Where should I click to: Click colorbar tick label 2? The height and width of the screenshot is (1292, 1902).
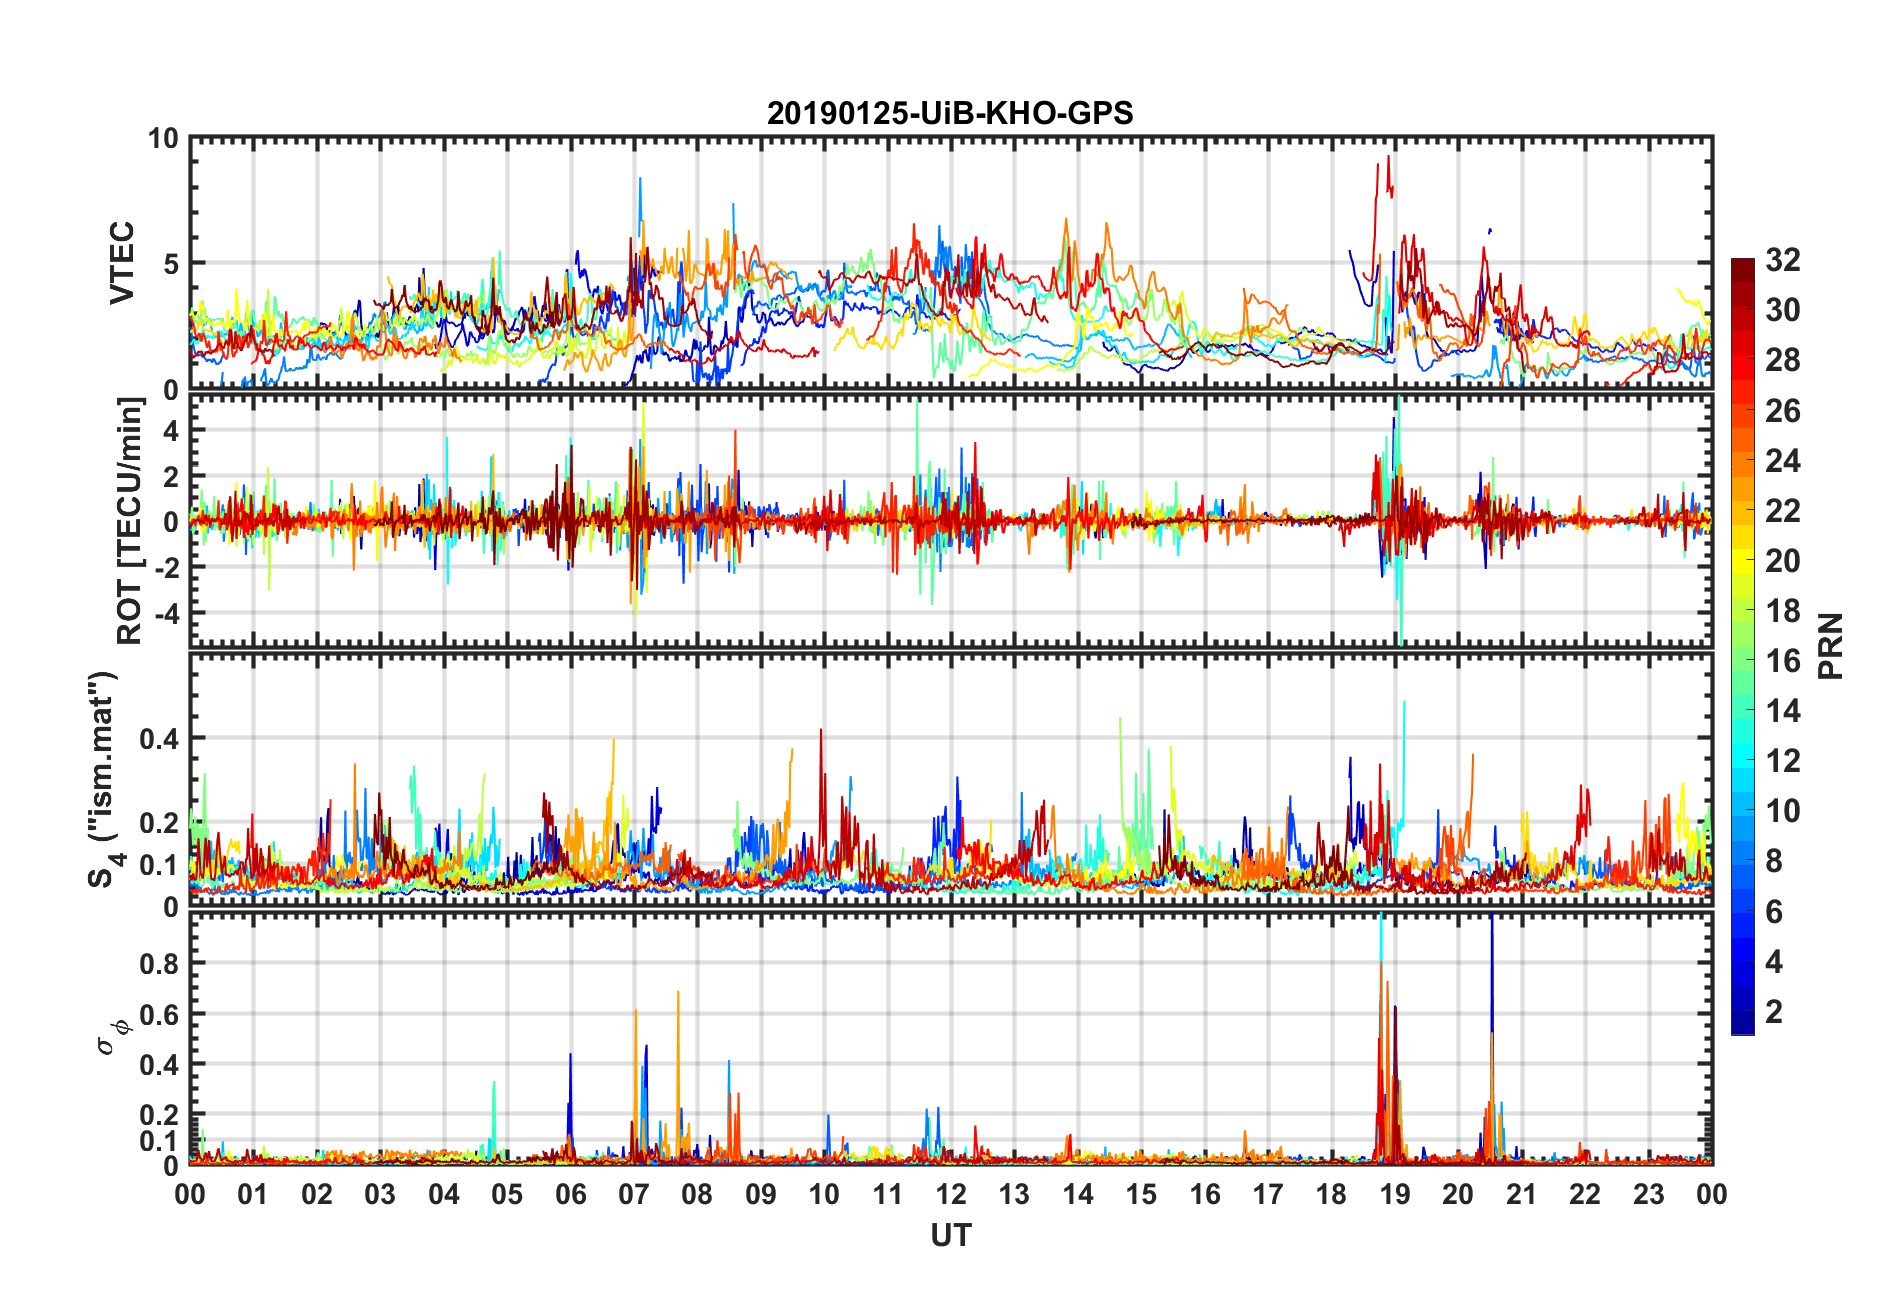(x=1774, y=1012)
